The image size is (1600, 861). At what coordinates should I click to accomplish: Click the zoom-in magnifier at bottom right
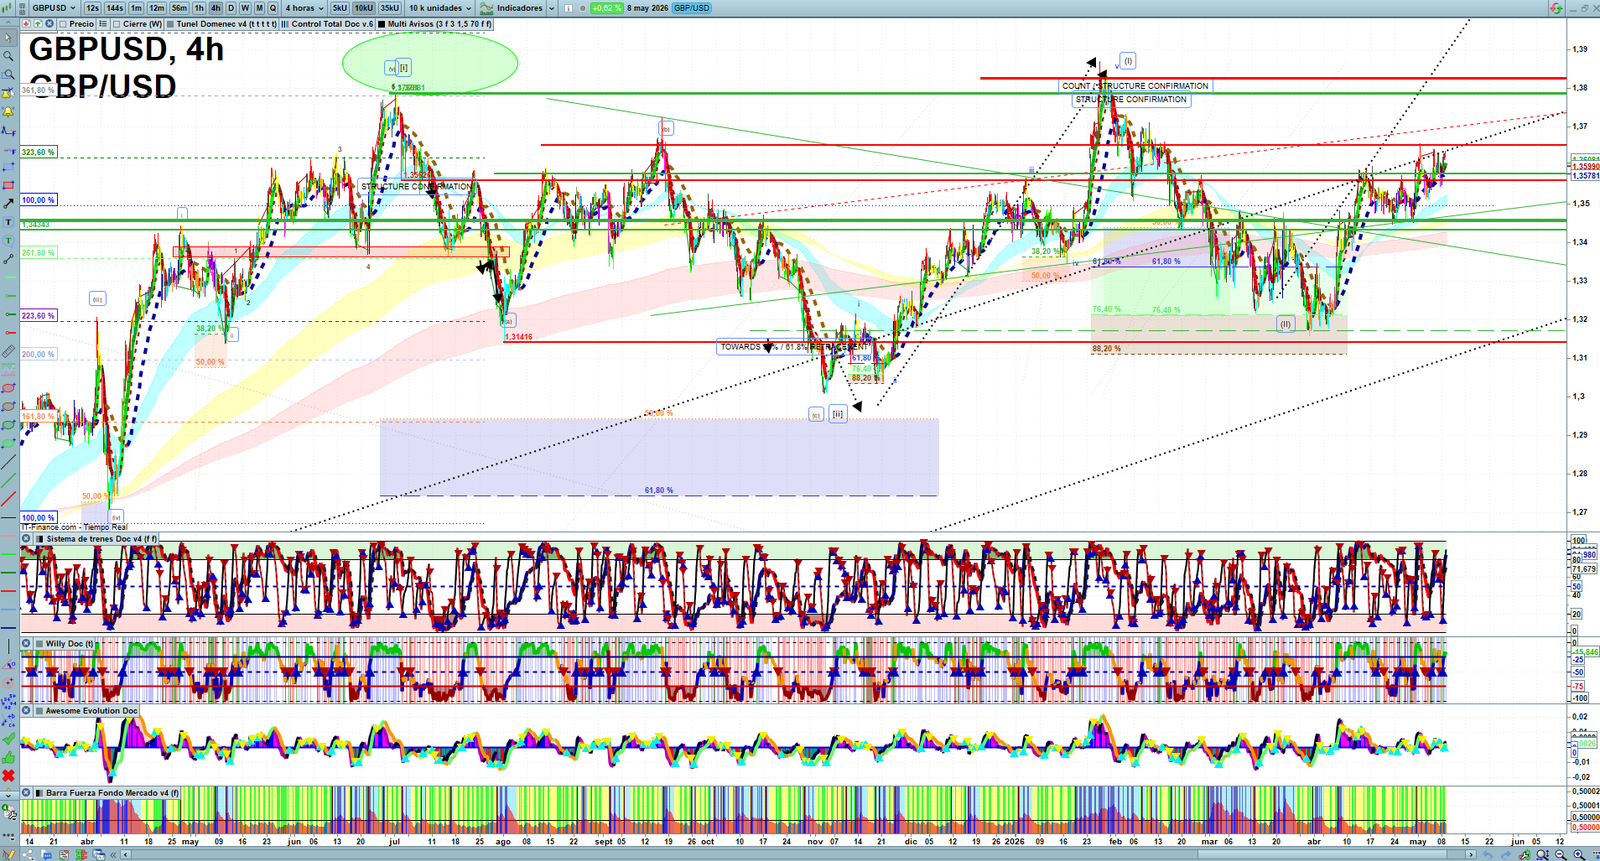coord(1578,854)
